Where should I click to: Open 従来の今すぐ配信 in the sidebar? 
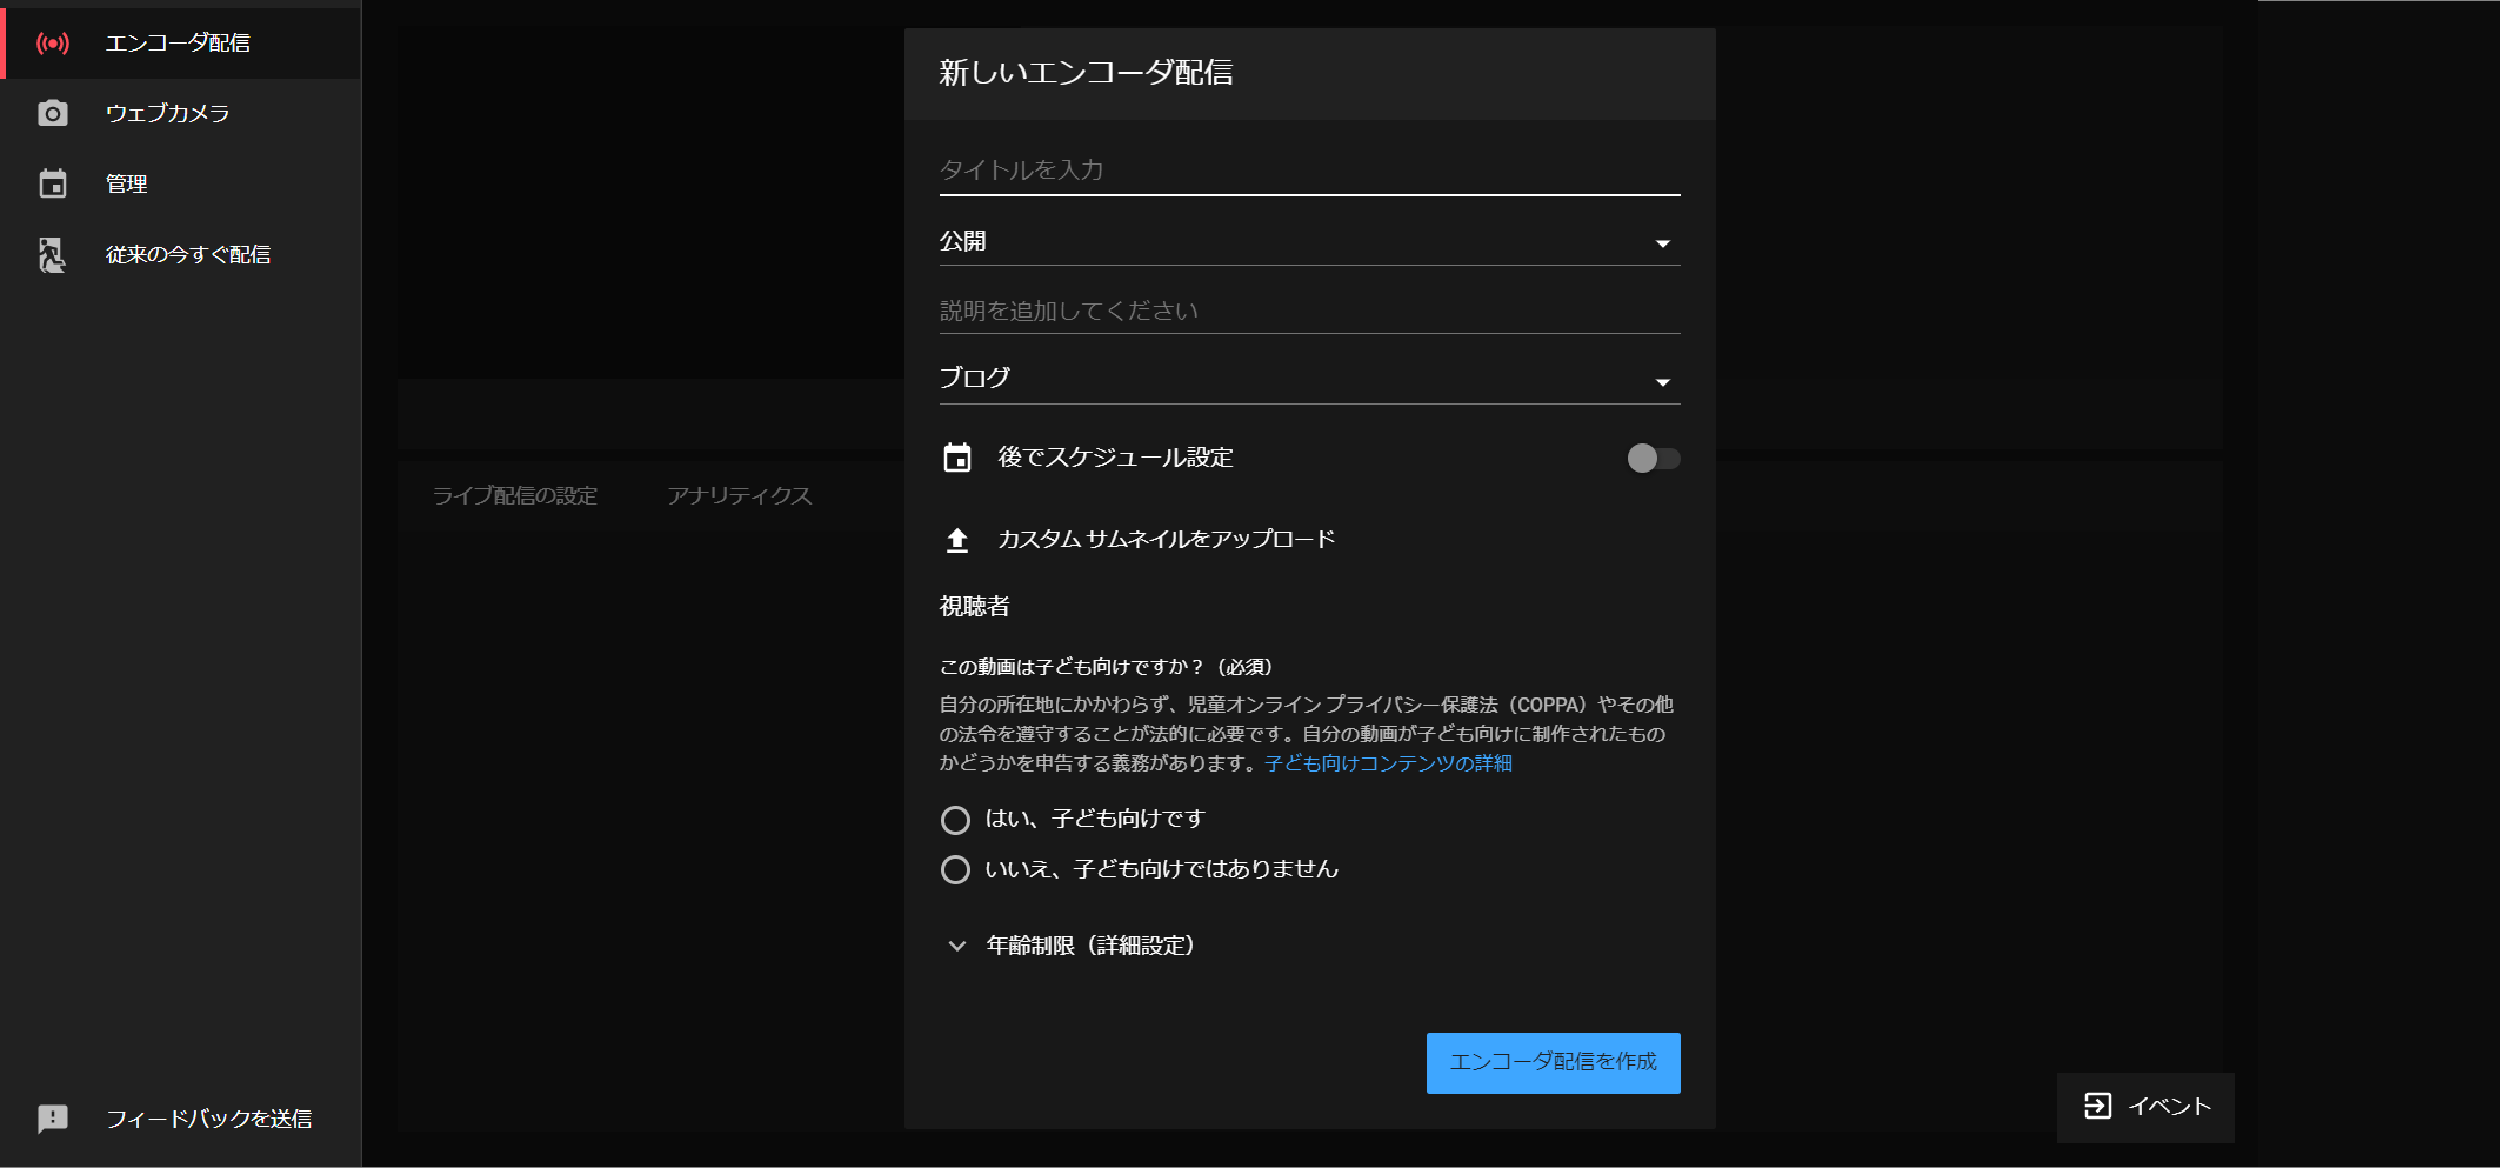click(x=180, y=255)
